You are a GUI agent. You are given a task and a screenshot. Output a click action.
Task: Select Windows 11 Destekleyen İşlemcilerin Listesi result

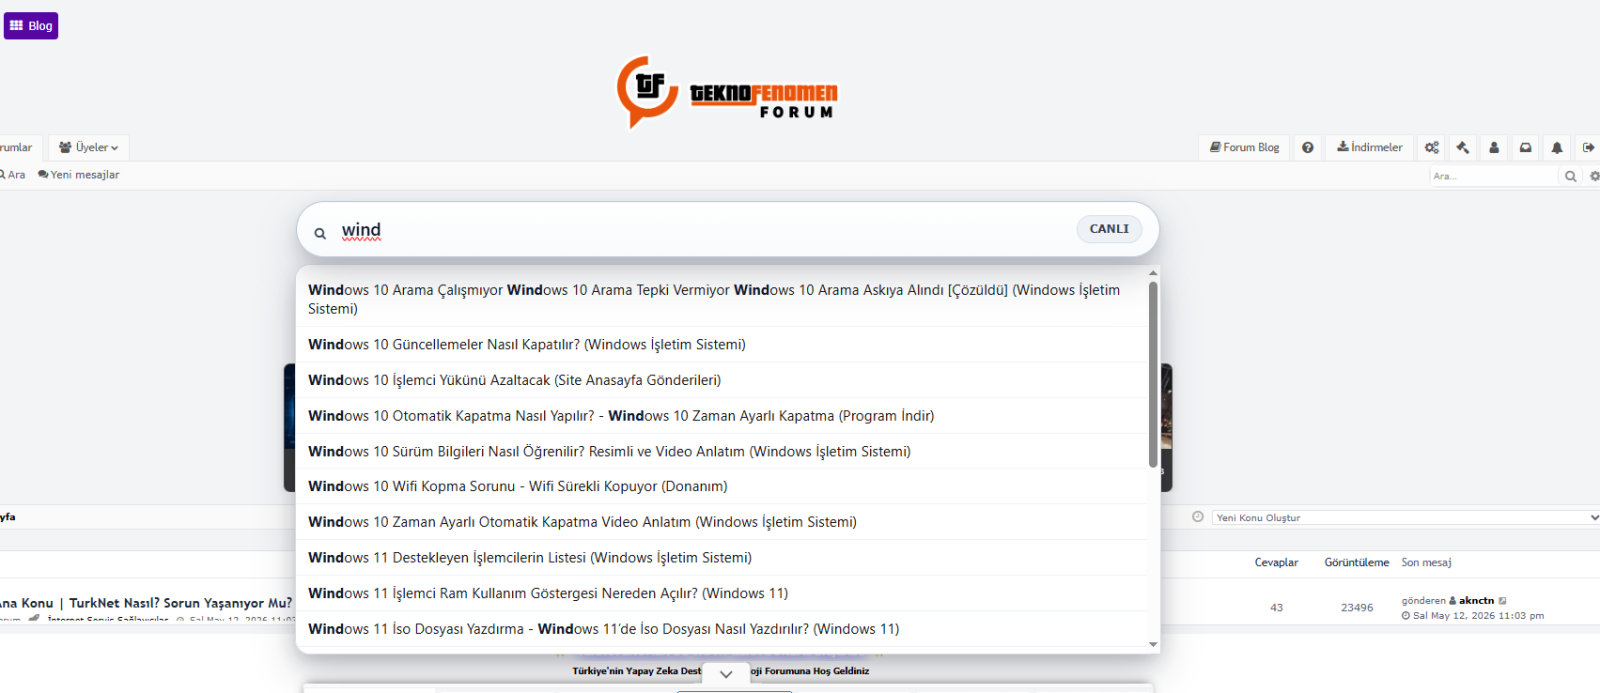pos(721,557)
